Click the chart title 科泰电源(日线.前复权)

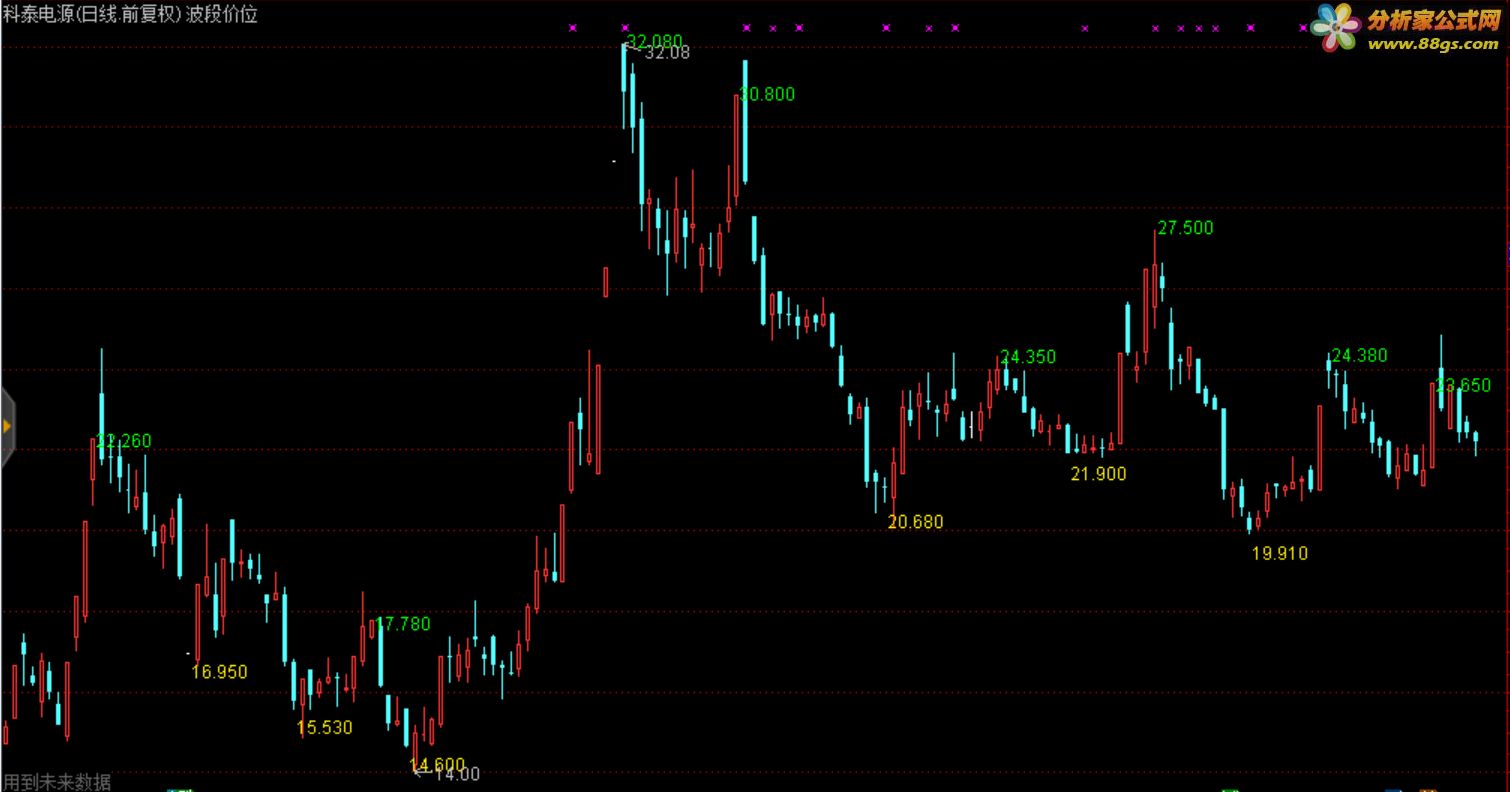(92, 14)
